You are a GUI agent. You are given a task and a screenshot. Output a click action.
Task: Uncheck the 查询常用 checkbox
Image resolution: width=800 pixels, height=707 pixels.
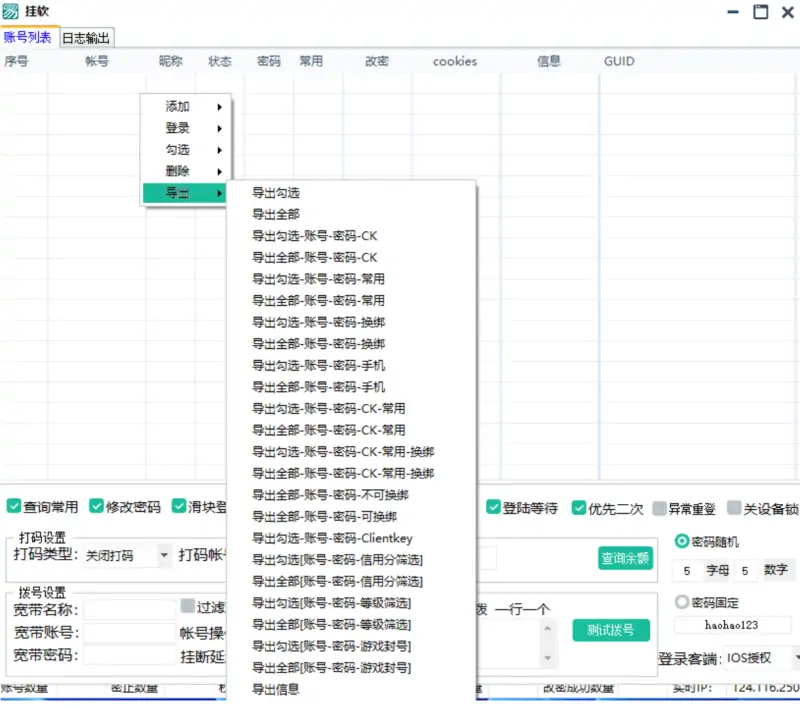12,507
